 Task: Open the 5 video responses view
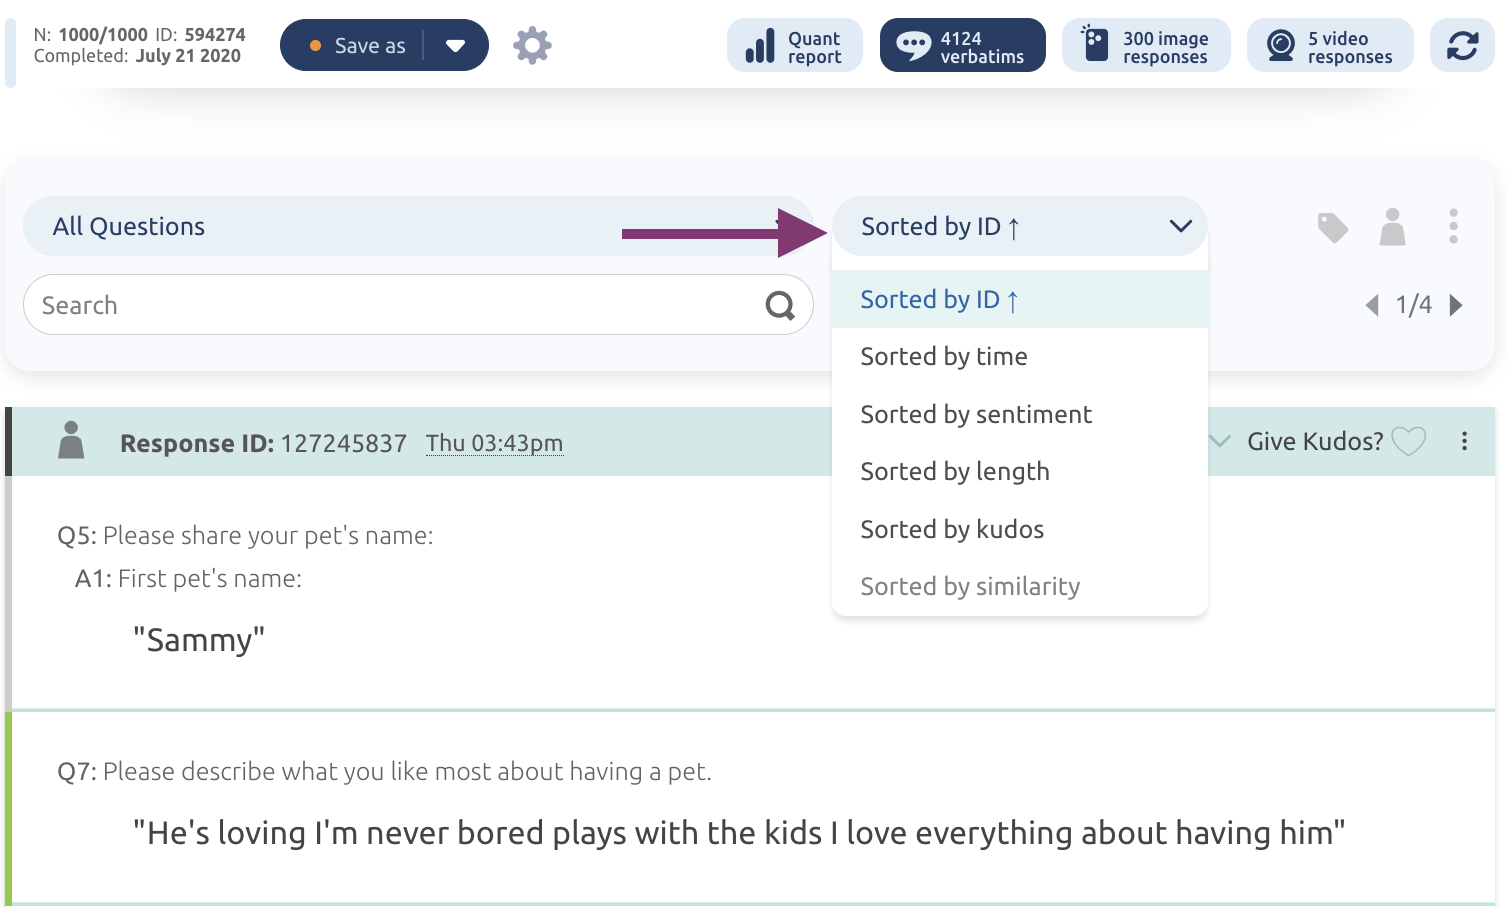tap(1330, 46)
